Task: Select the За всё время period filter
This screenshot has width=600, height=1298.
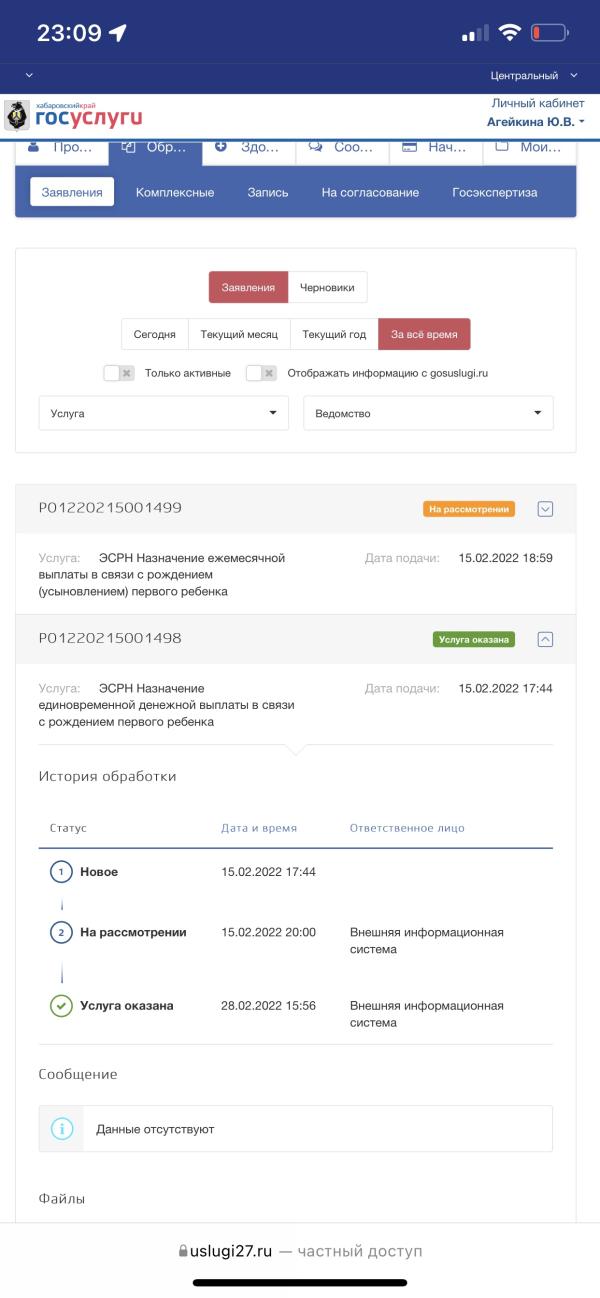Action: coord(424,334)
